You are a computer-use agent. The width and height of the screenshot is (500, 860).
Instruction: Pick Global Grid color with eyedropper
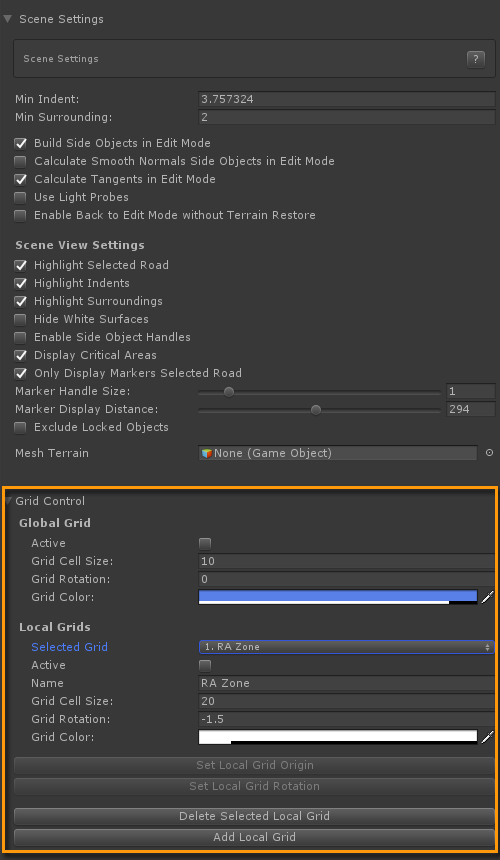pos(487,597)
